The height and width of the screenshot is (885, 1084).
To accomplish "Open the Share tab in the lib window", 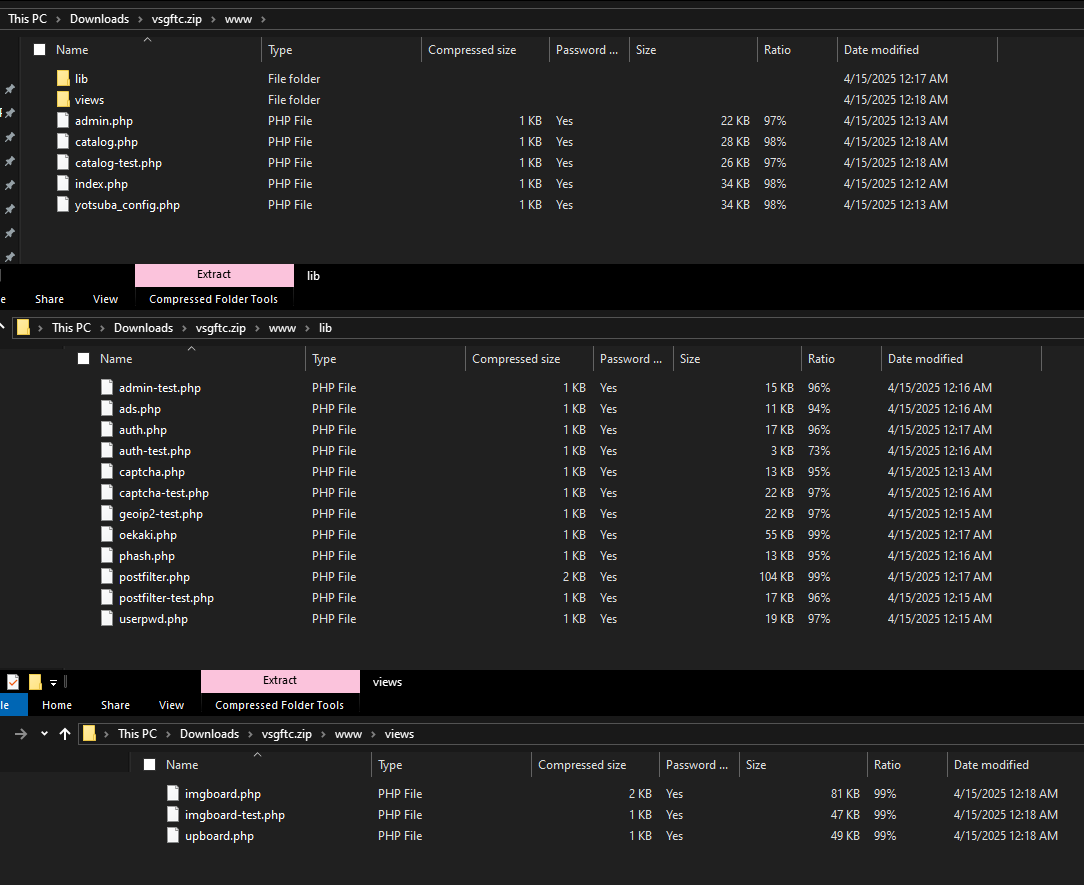I will pos(50,299).
